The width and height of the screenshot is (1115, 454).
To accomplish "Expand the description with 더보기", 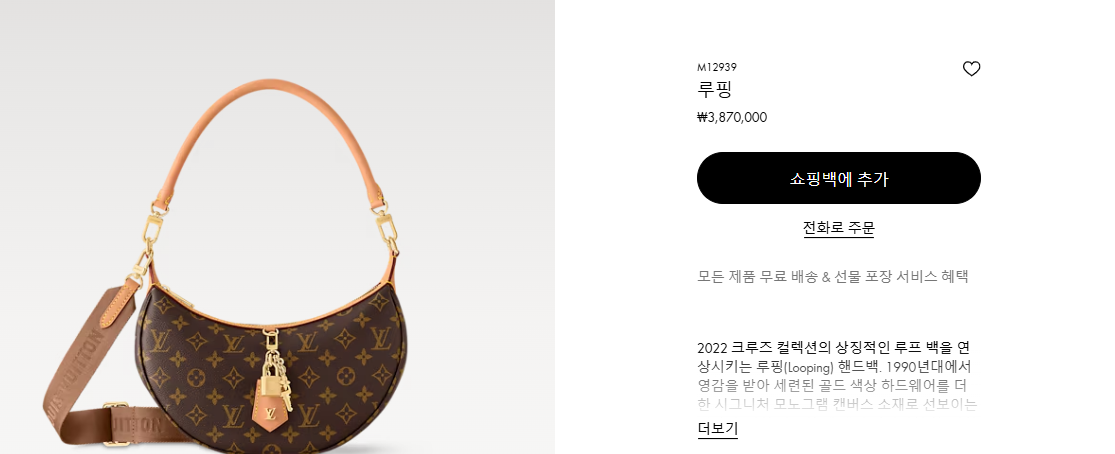I will [x=717, y=428].
